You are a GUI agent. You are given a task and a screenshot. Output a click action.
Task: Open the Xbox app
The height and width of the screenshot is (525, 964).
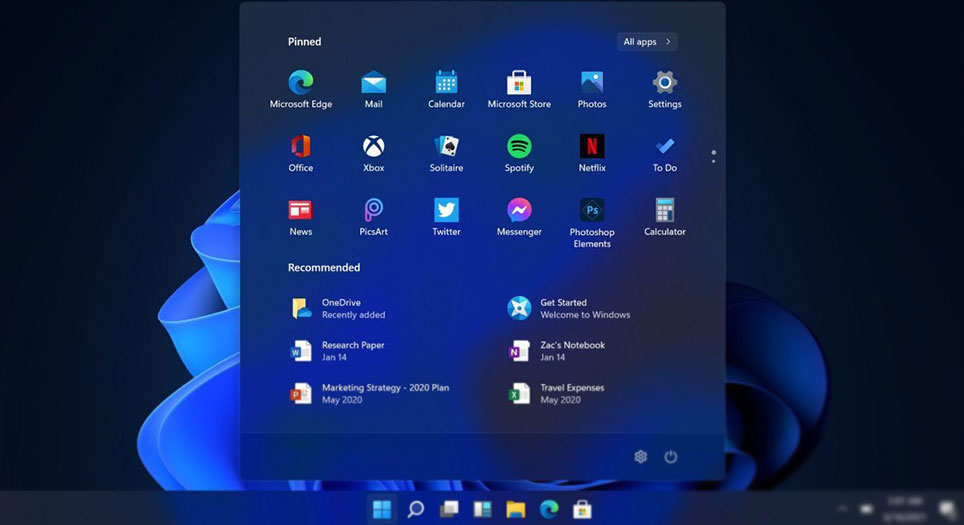tap(373, 153)
